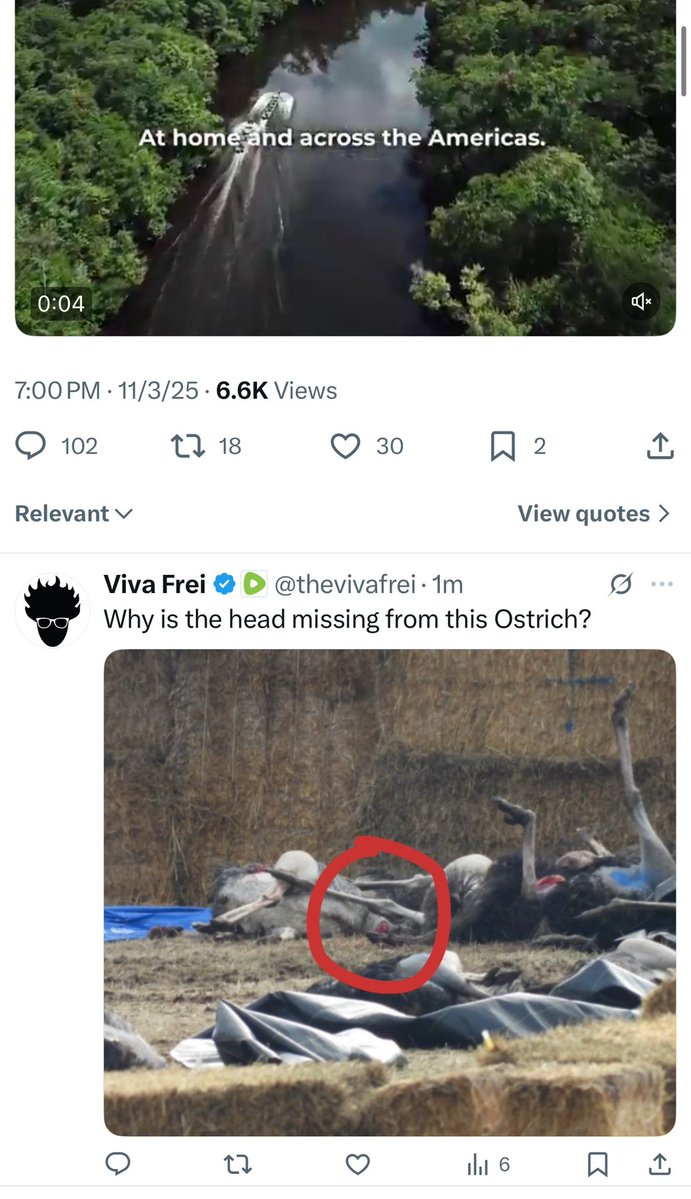The image size is (691, 1199).
Task: Bookmark Viva Frei's ostrich post
Action: [x=597, y=1164]
